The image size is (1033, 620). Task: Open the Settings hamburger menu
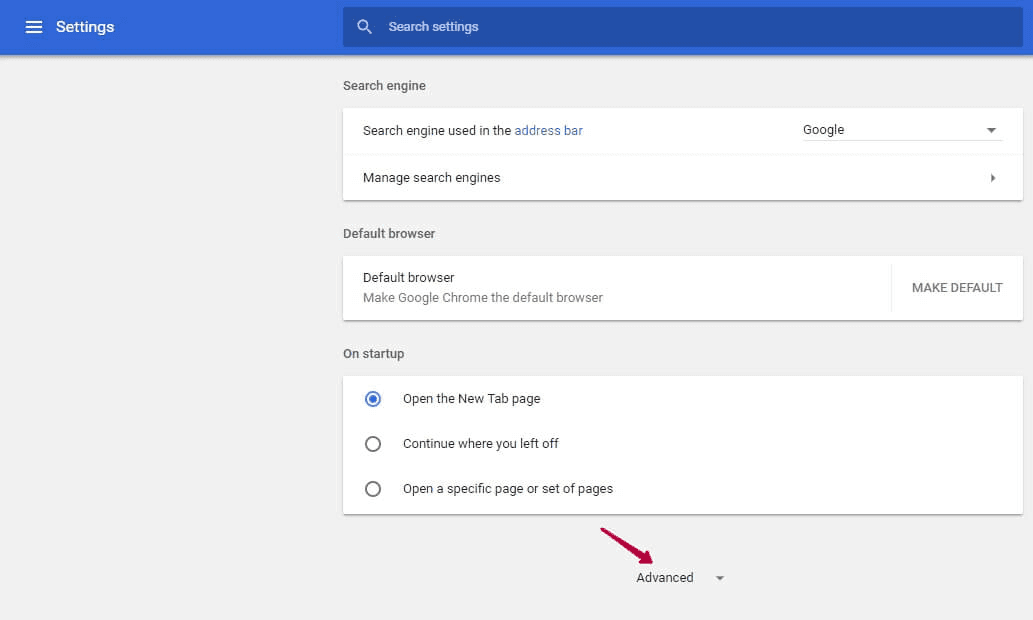coord(34,27)
